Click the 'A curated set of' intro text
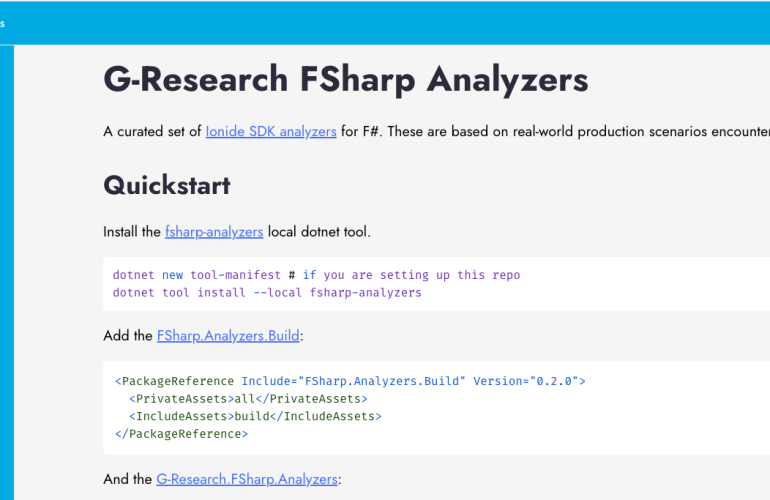 tap(152, 131)
